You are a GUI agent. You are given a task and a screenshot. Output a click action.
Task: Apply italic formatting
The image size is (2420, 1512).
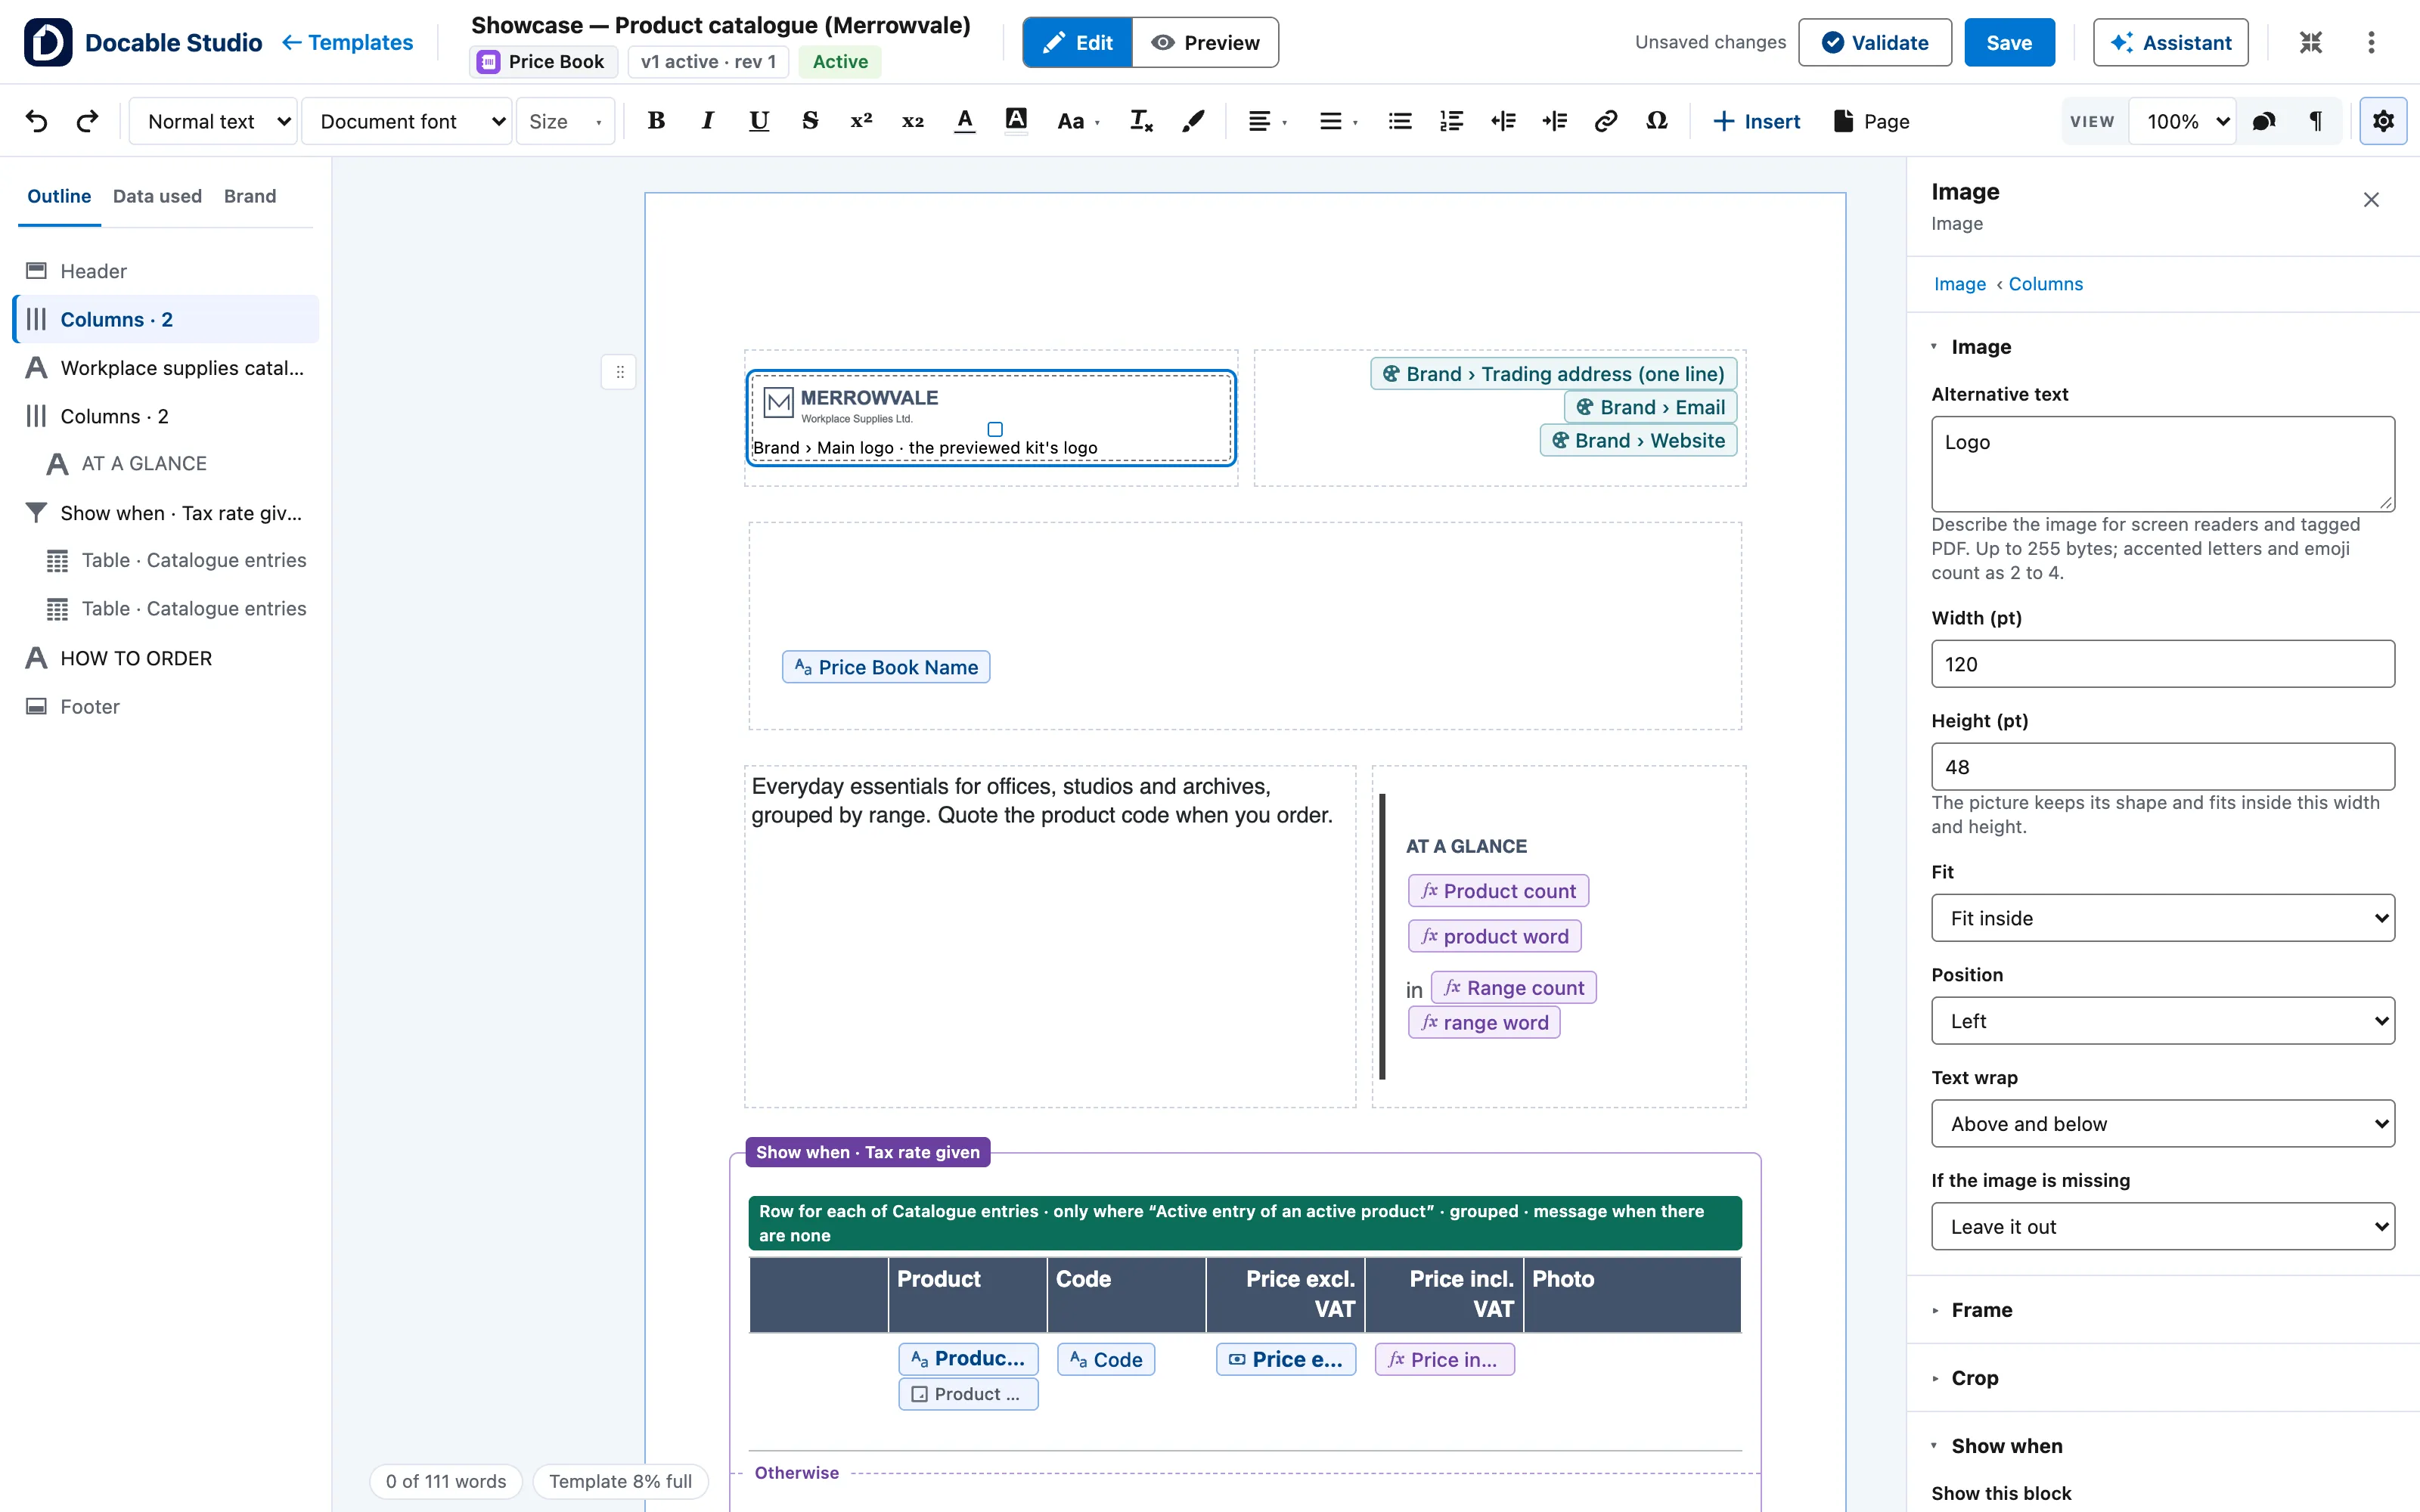(708, 121)
